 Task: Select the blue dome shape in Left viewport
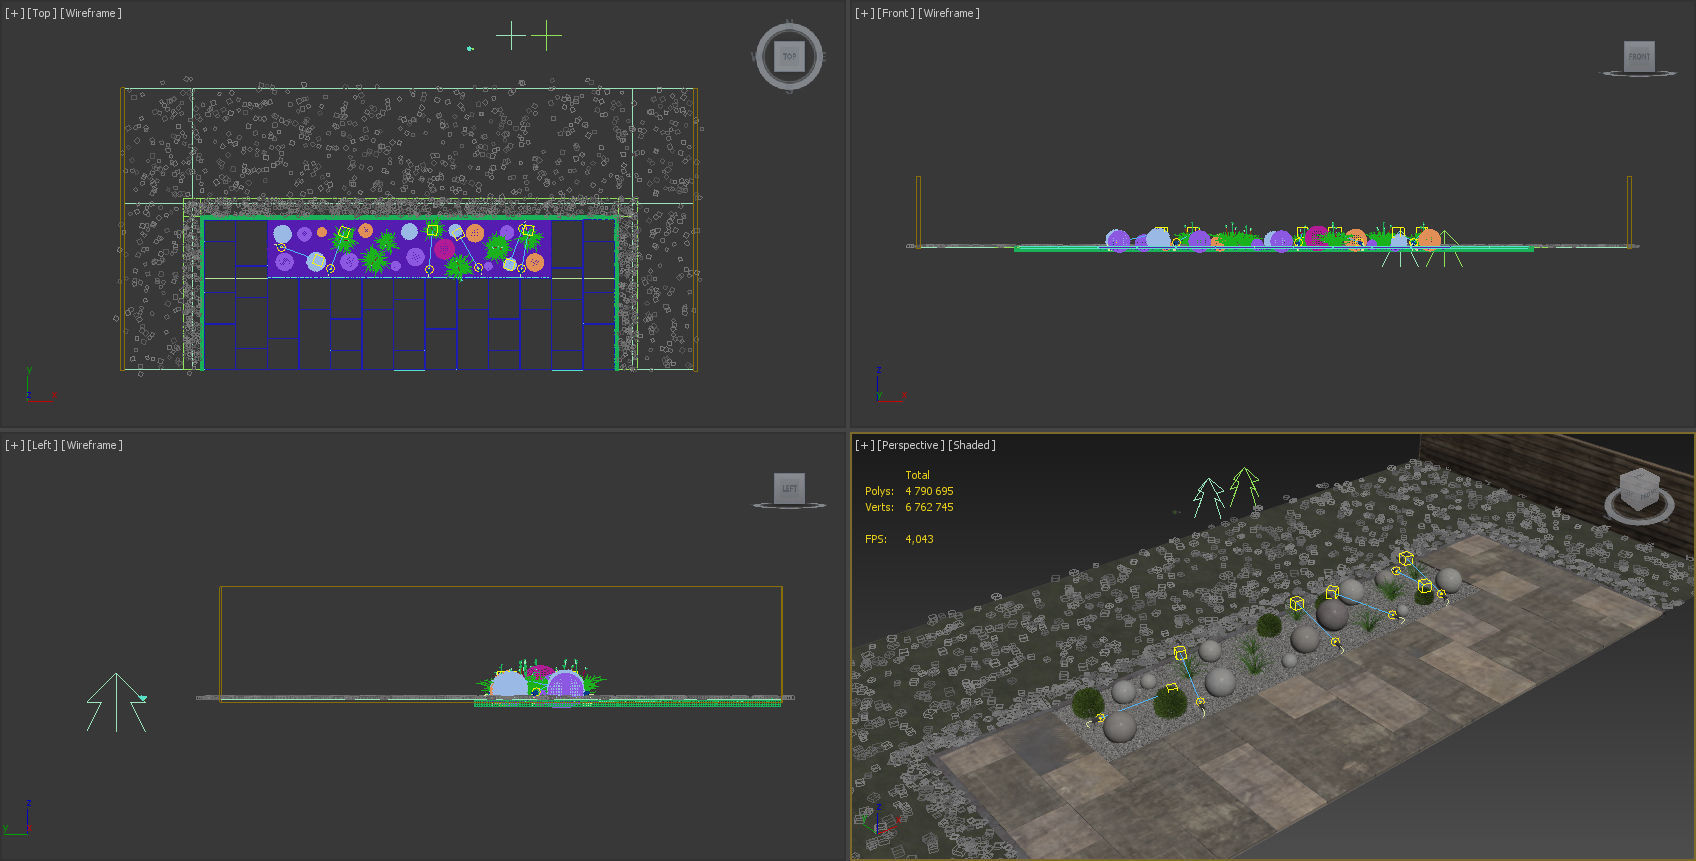509,684
